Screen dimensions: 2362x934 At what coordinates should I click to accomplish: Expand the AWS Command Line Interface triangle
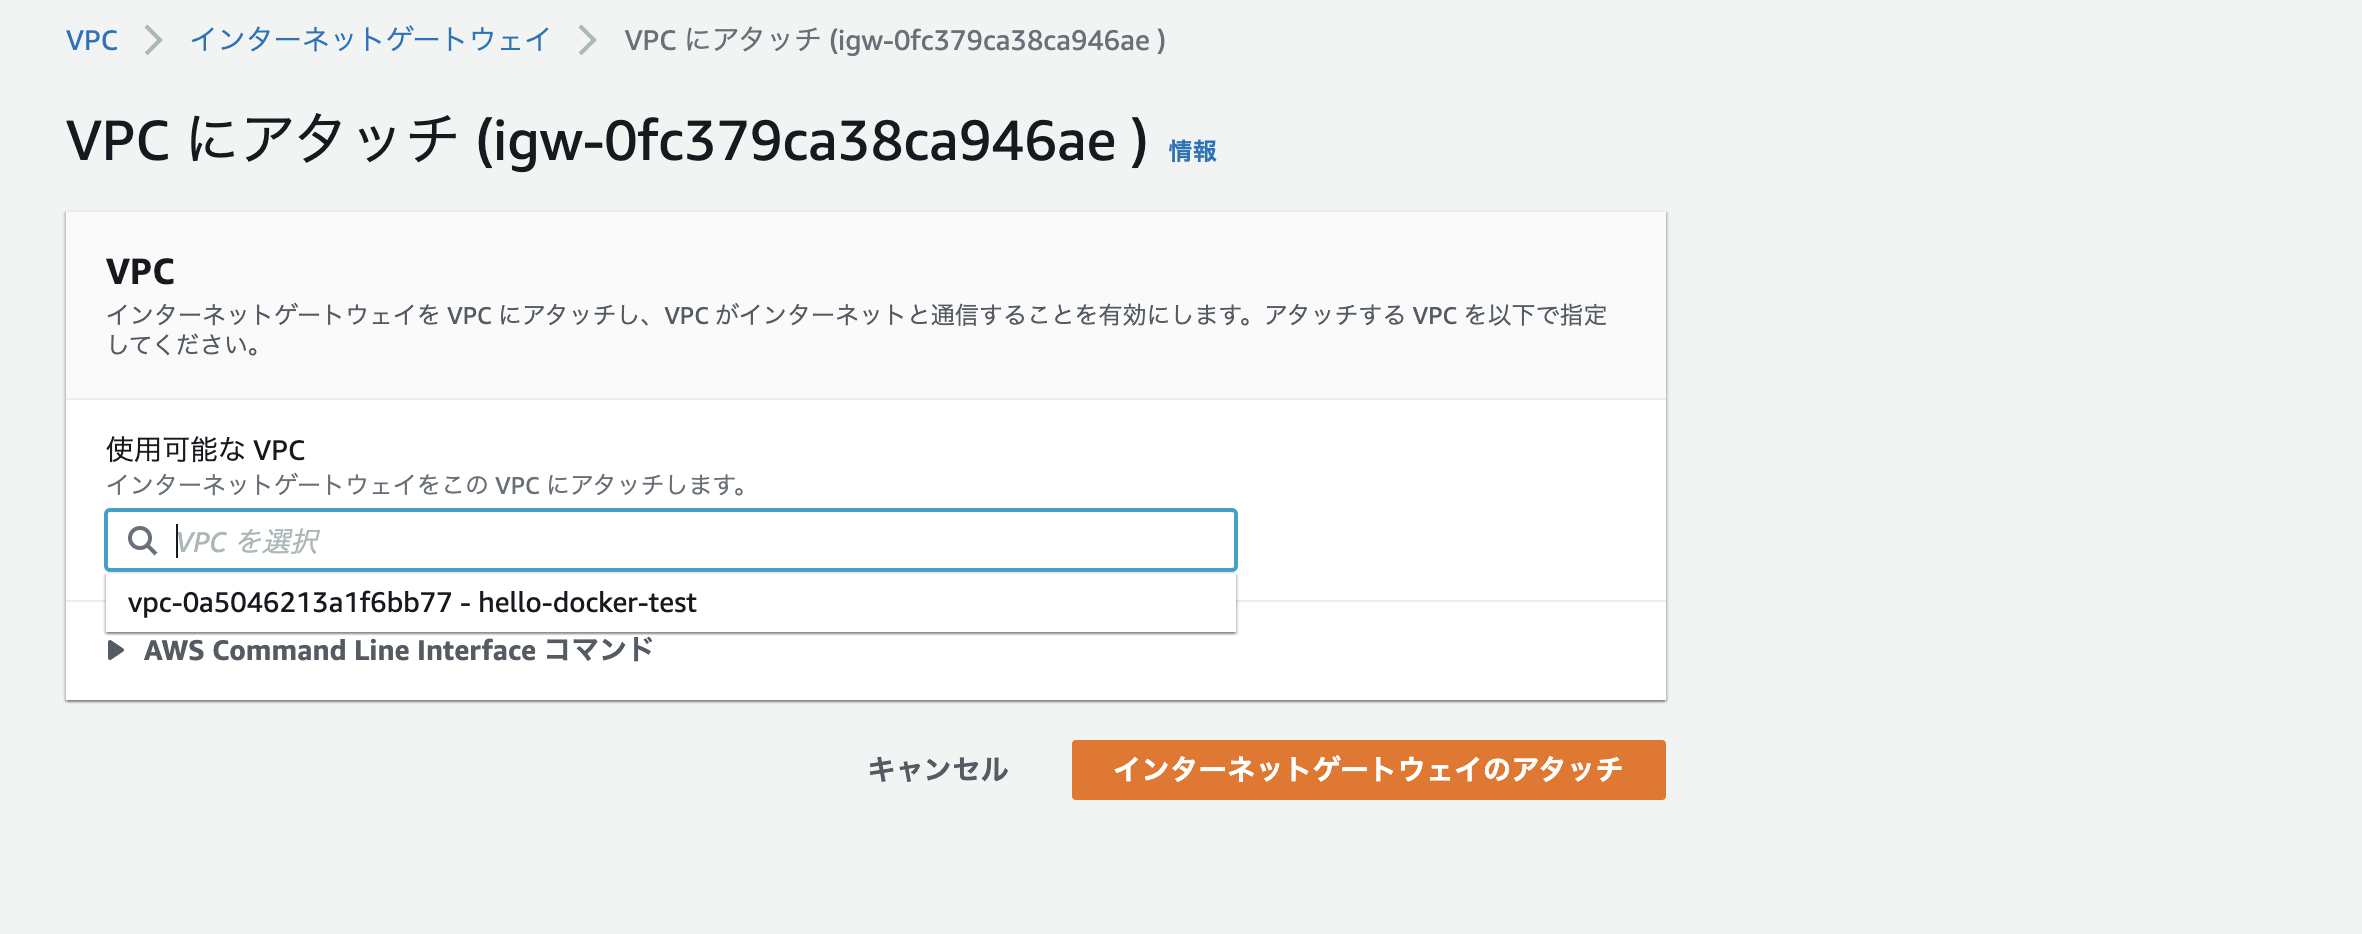point(116,651)
